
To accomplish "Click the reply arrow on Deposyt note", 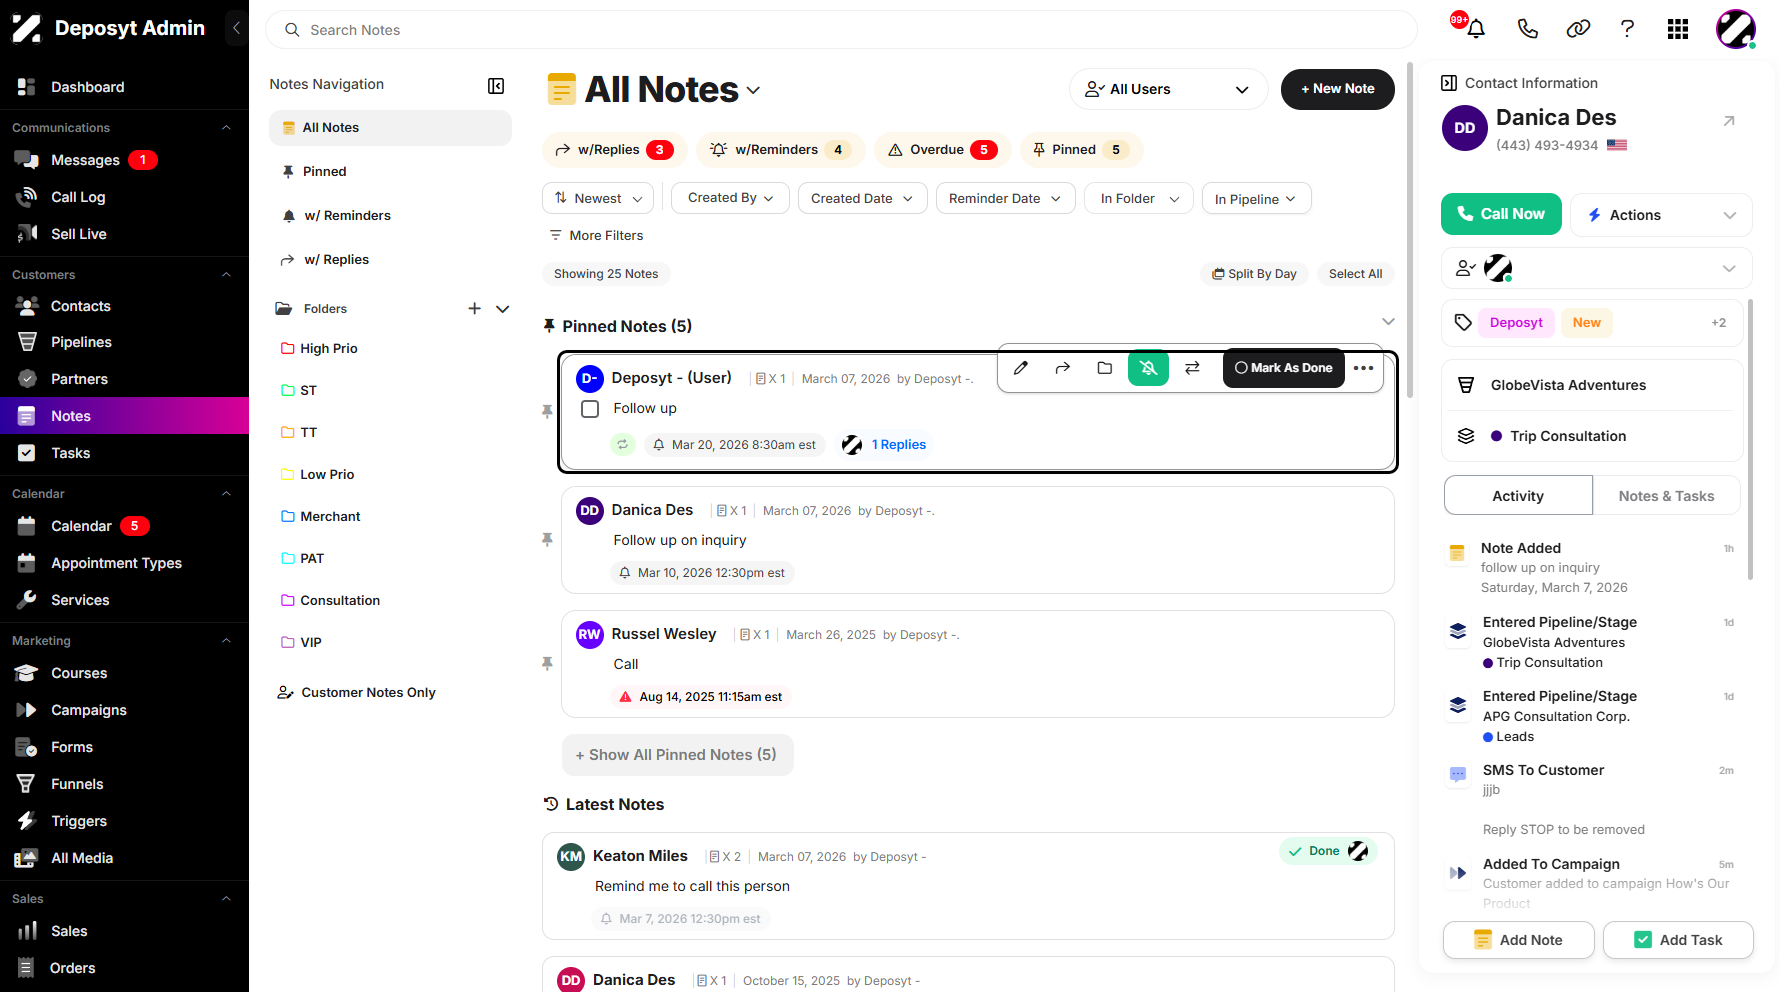I will (1062, 368).
